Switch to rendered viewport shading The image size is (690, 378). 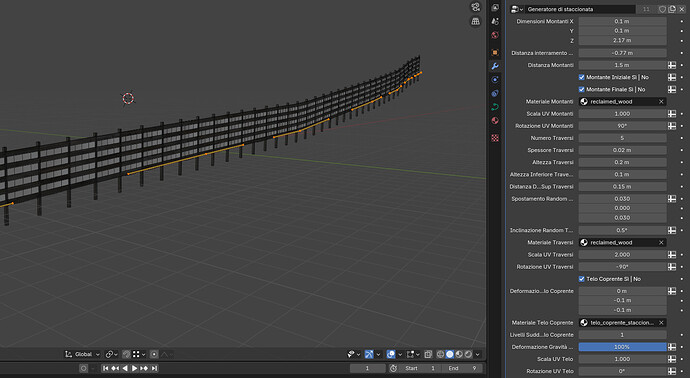pos(468,354)
